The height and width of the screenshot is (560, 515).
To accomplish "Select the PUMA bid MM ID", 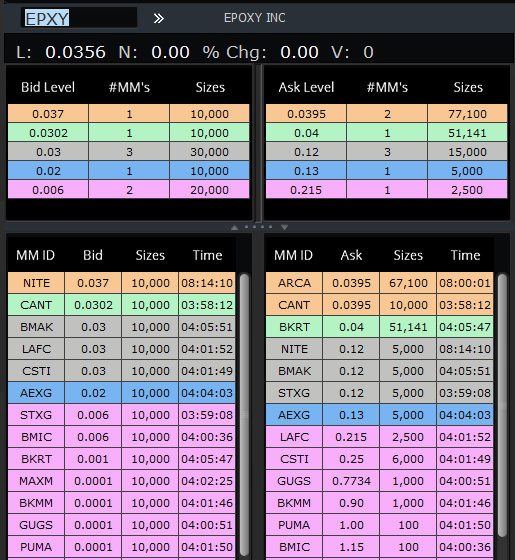I will point(36,547).
